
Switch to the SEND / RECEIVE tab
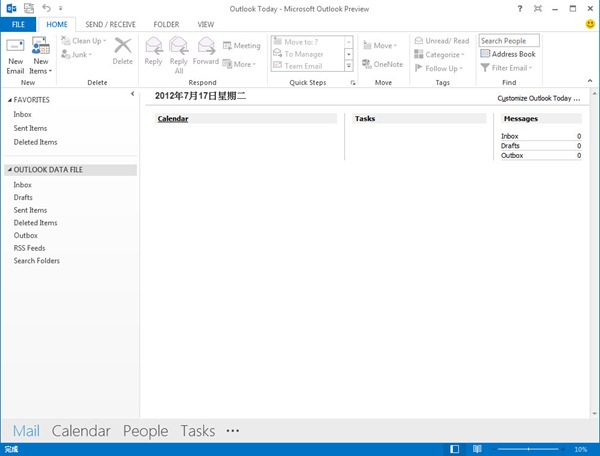coord(110,24)
